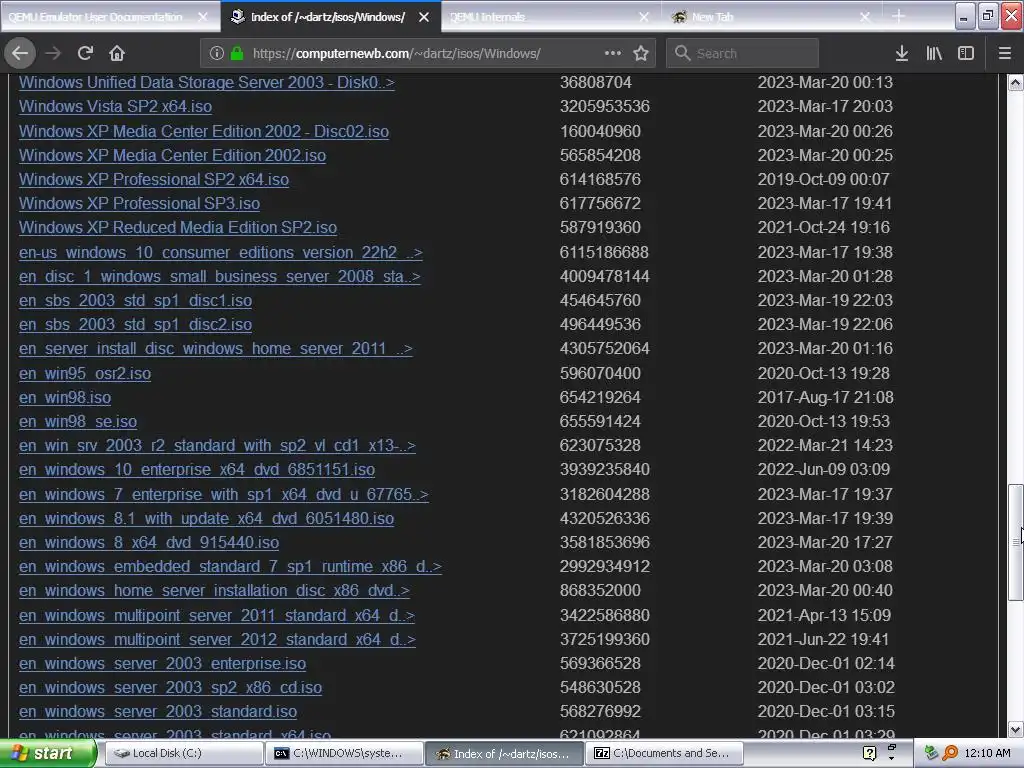Click the help question mark taskbar icon
This screenshot has height=768, width=1024.
click(869, 754)
